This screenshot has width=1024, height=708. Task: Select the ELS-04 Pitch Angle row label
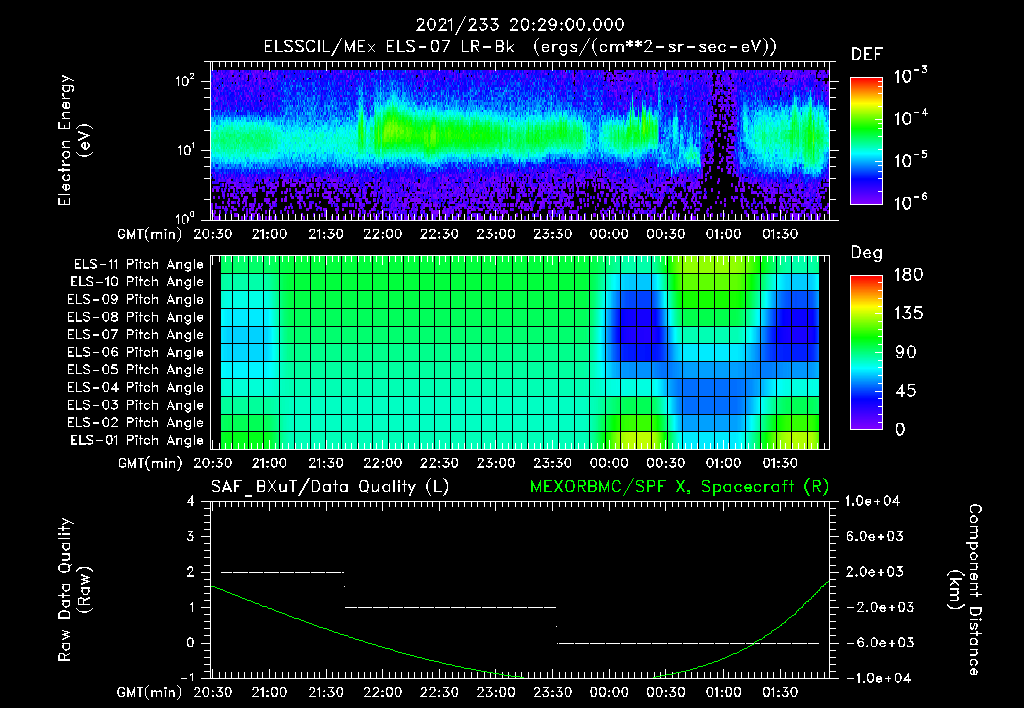[x=136, y=387]
